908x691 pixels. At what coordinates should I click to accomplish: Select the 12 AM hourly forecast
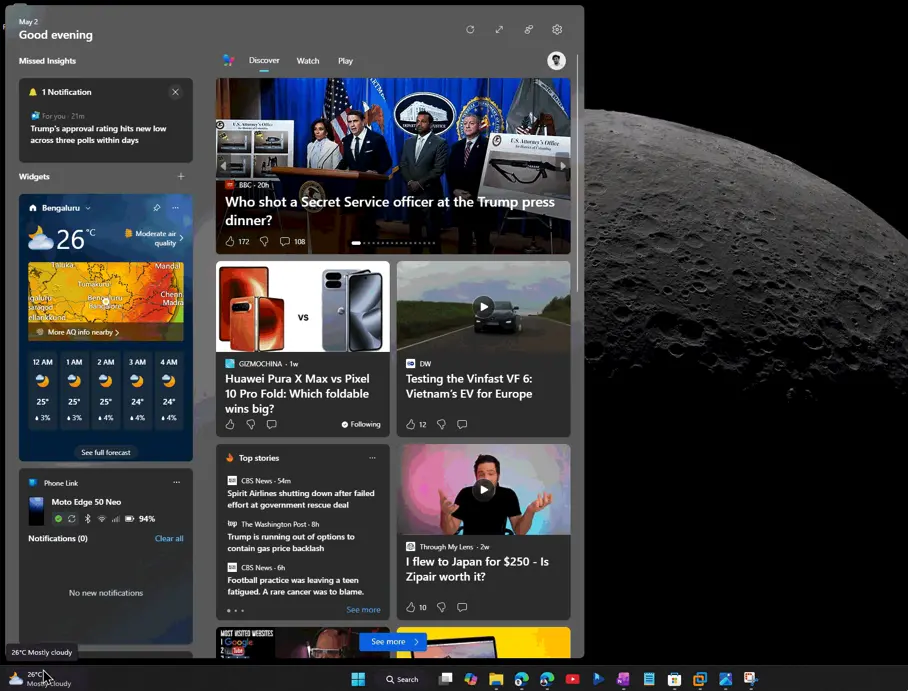point(43,390)
